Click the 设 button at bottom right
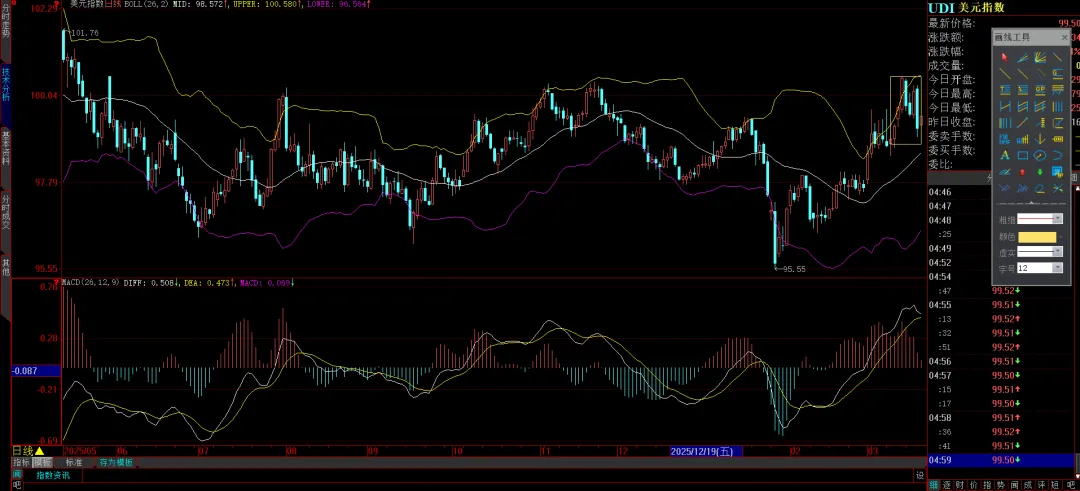 pos(920,475)
